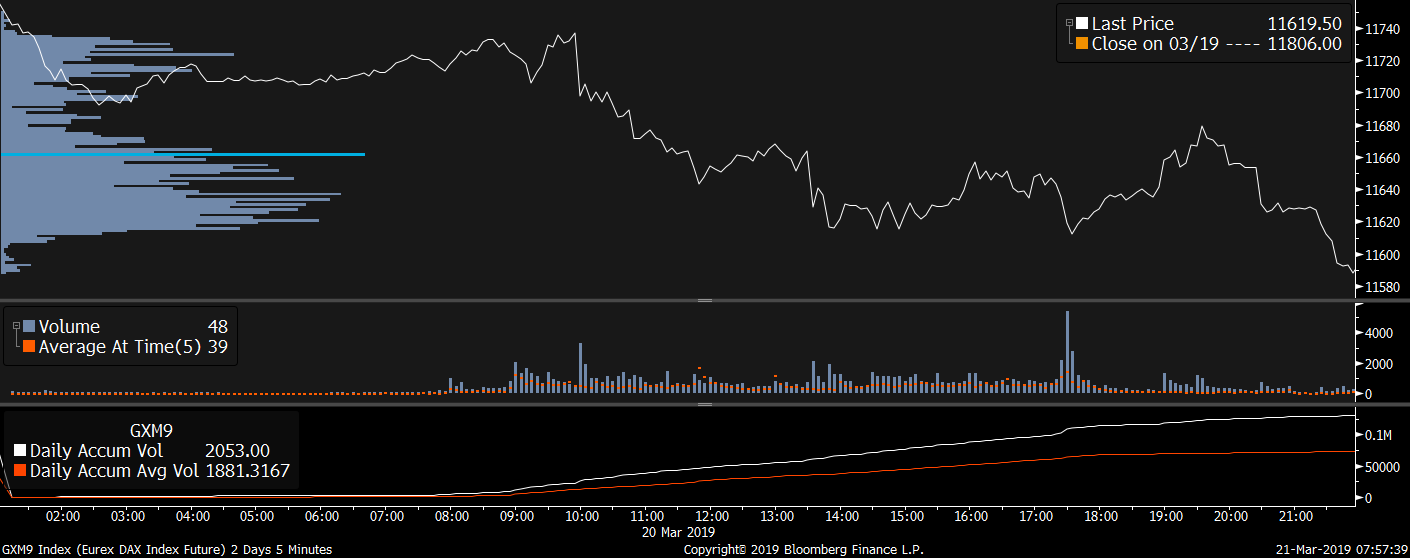Image resolution: width=1410 pixels, height=558 pixels.
Task: Click the 2053.00 accumulated volume value
Action: [238, 451]
